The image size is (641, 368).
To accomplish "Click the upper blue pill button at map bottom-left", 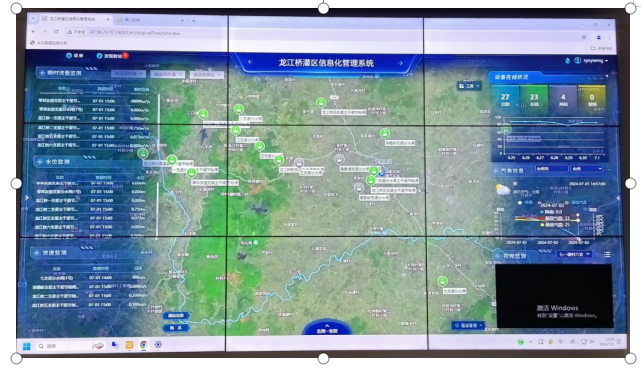I will (x=176, y=315).
